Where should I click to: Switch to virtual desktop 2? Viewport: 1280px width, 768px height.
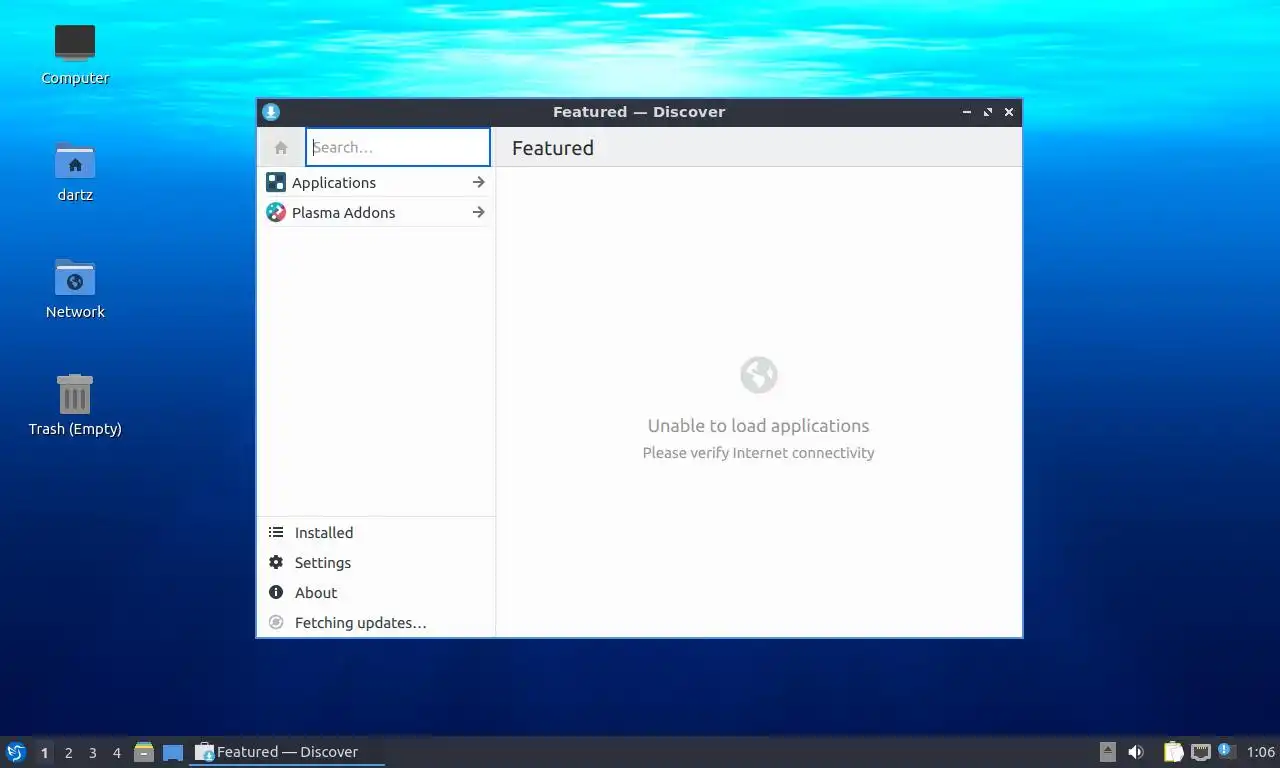pos(68,752)
